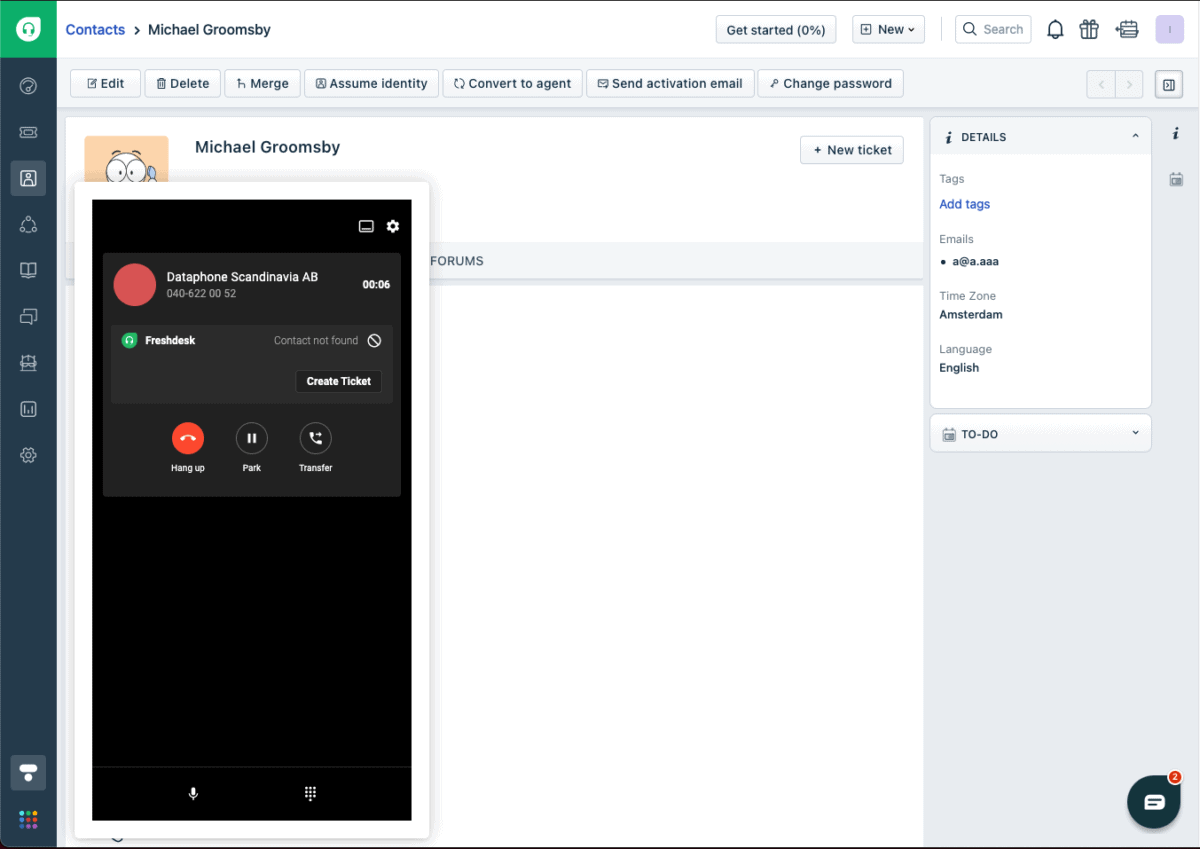Click the English language value
This screenshot has height=849, width=1200.
tap(959, 368)
